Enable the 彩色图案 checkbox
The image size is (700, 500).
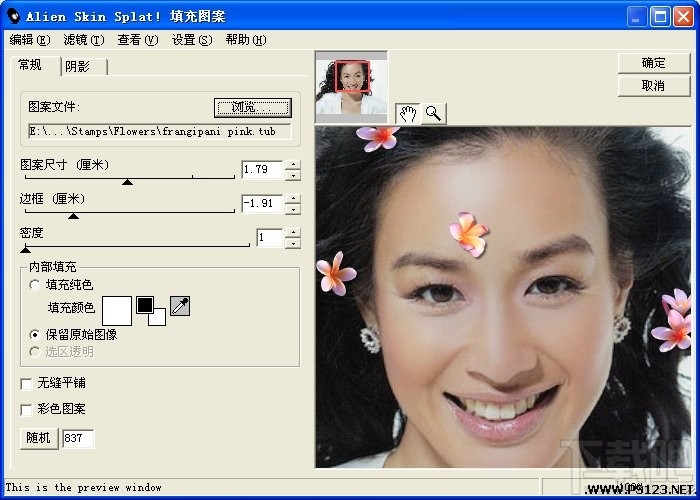point(26,409)
